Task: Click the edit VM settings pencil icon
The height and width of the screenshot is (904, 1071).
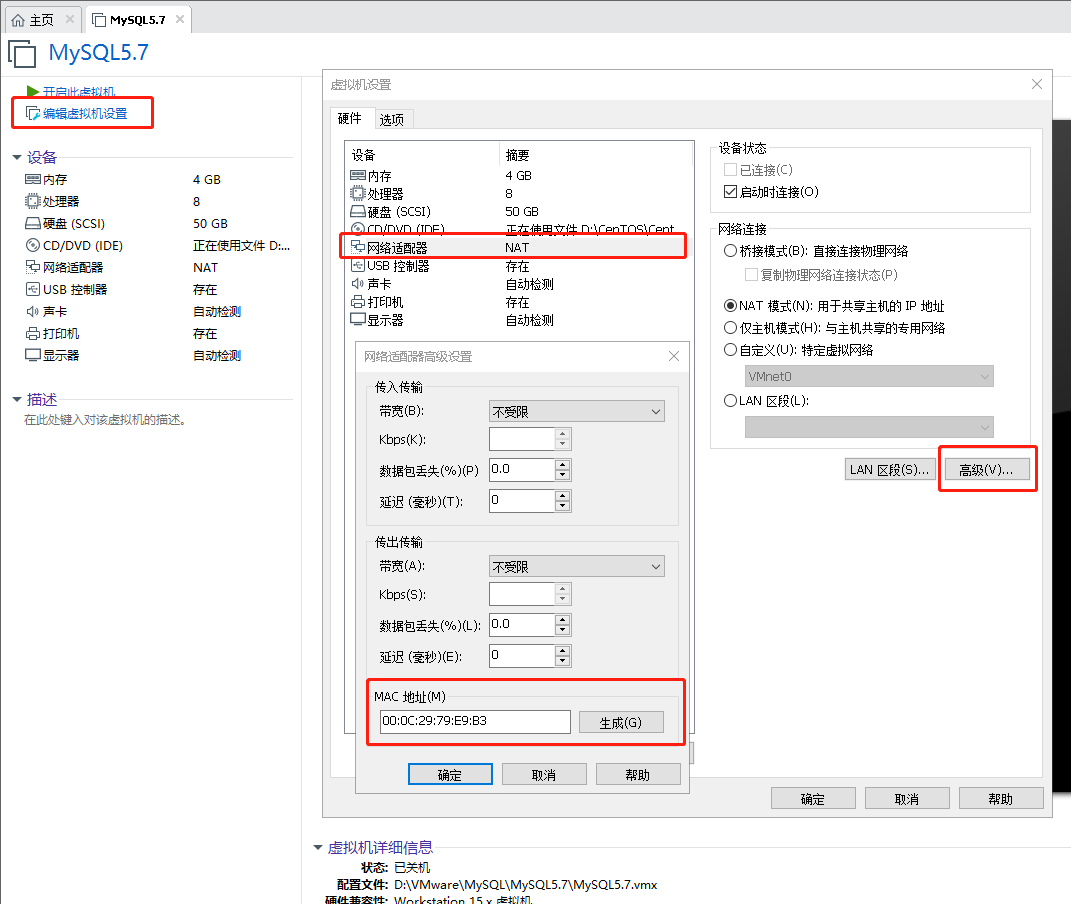Action: 33,113
